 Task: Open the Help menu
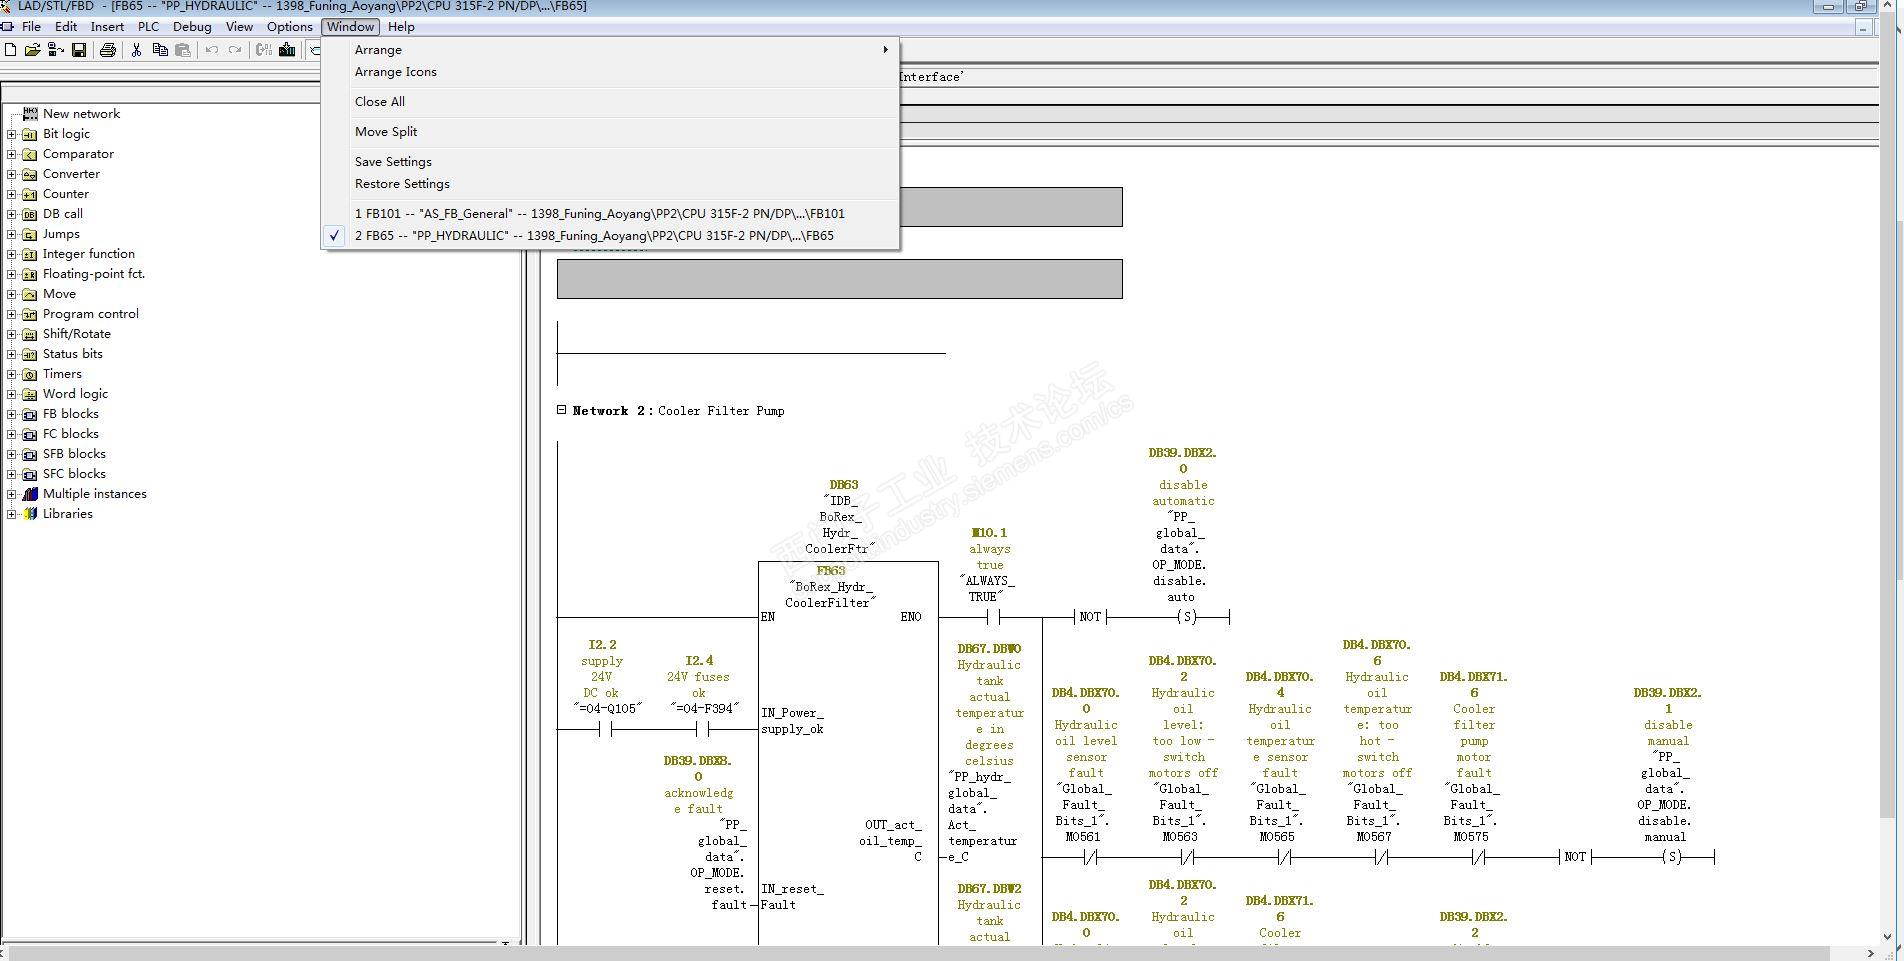coord(401,27)
